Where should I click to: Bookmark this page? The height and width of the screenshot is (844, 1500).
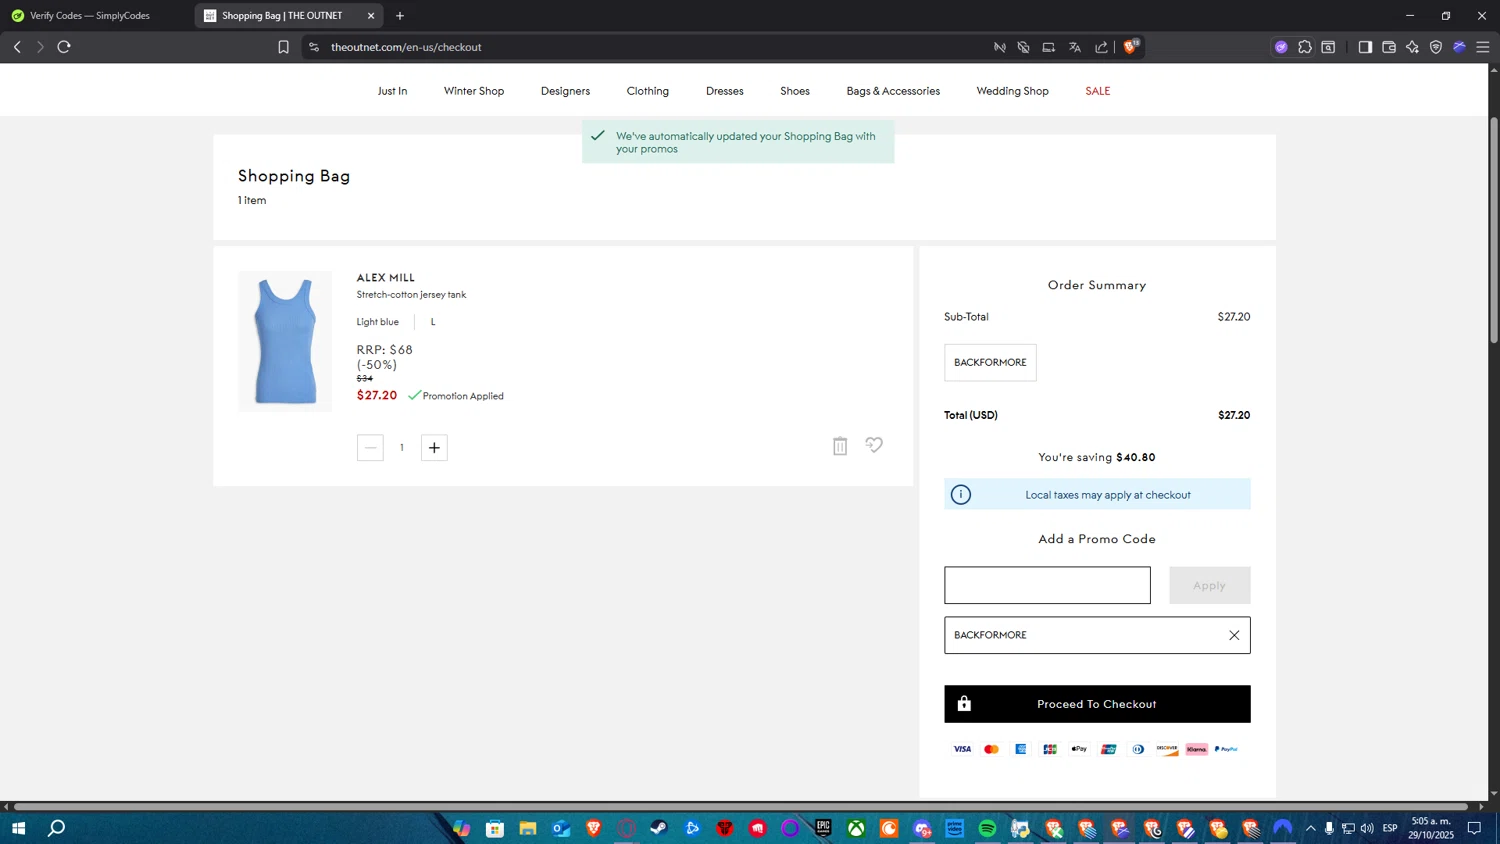tap(283, 47)
